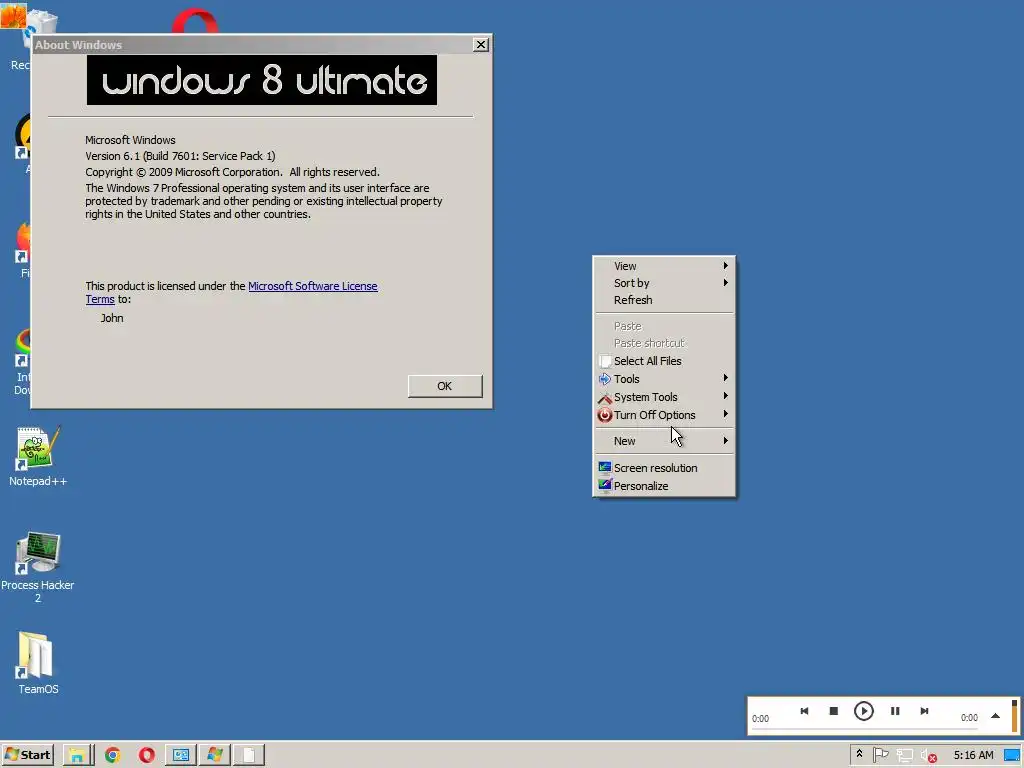The width and height of the screenshot is (1024, 768).
Task: Open the Sort by submenu
Action: (664, 283)
